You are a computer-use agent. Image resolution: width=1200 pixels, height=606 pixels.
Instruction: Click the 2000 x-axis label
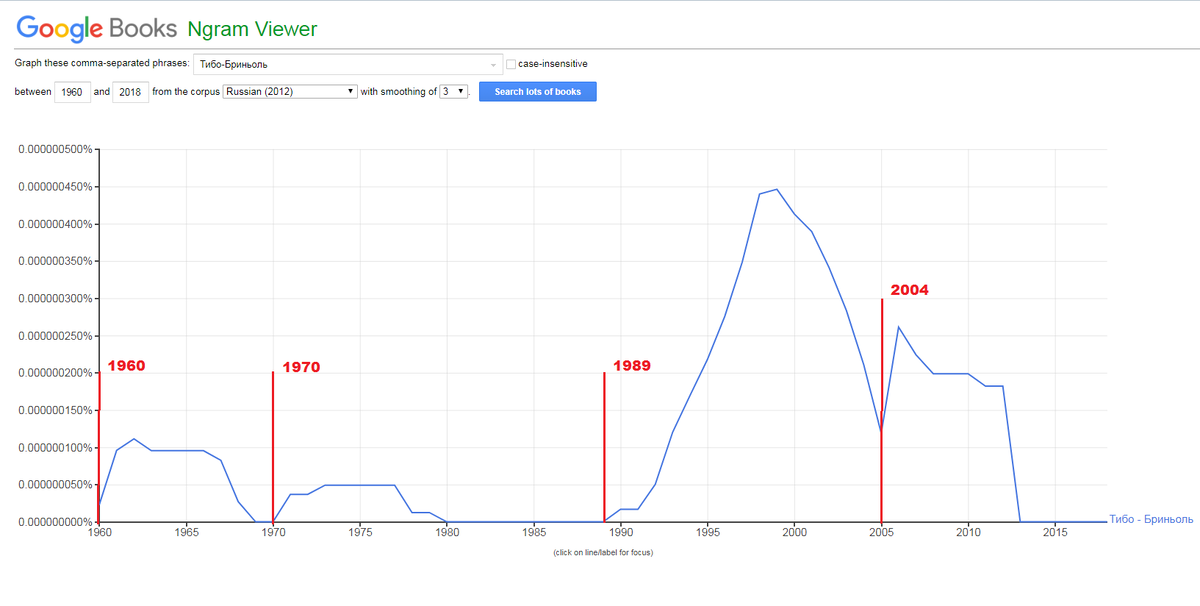[795, 534]
